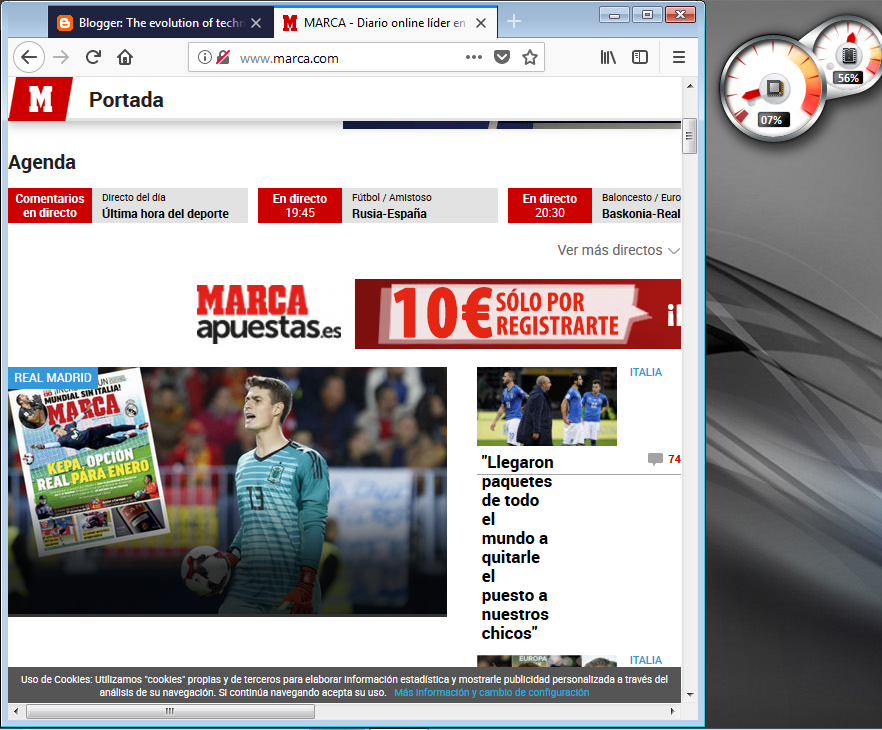Click the ITALIA tag beside players photo
Image resolution: width=882 pixels, height=730 pixels.
point(645,372)
